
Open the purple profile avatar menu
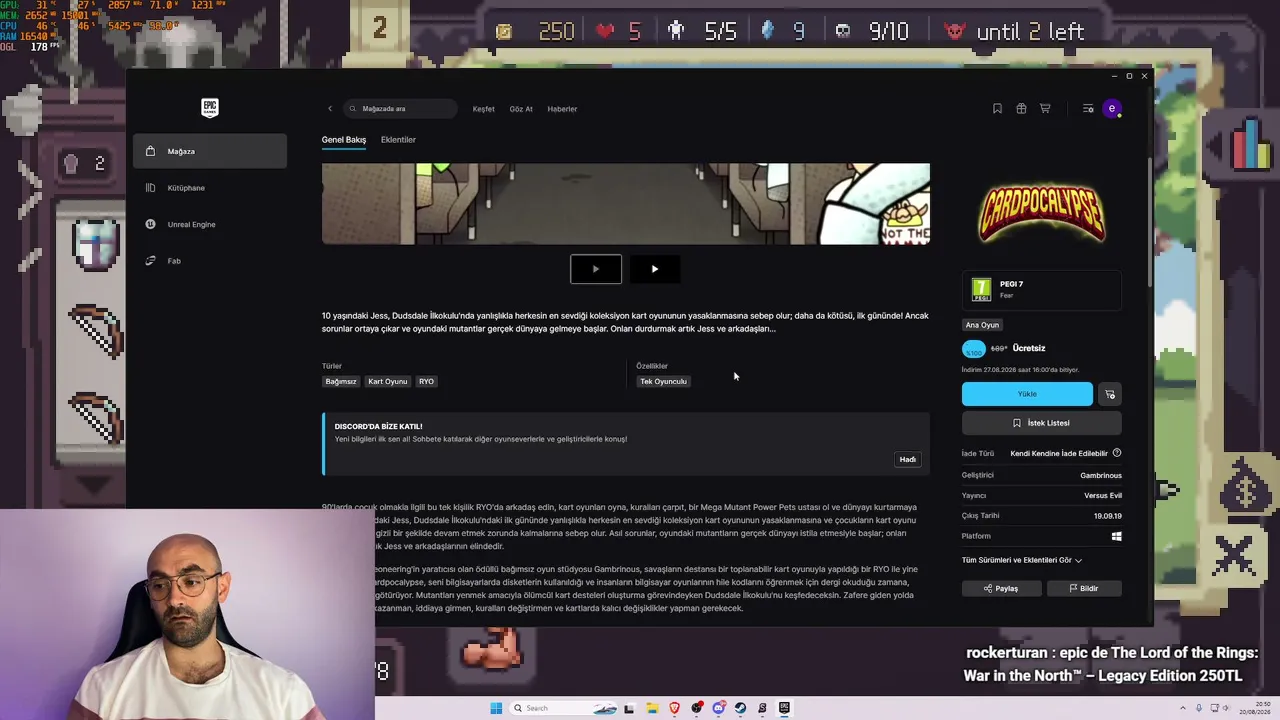pyautogui.click(x=1111, y=109)
